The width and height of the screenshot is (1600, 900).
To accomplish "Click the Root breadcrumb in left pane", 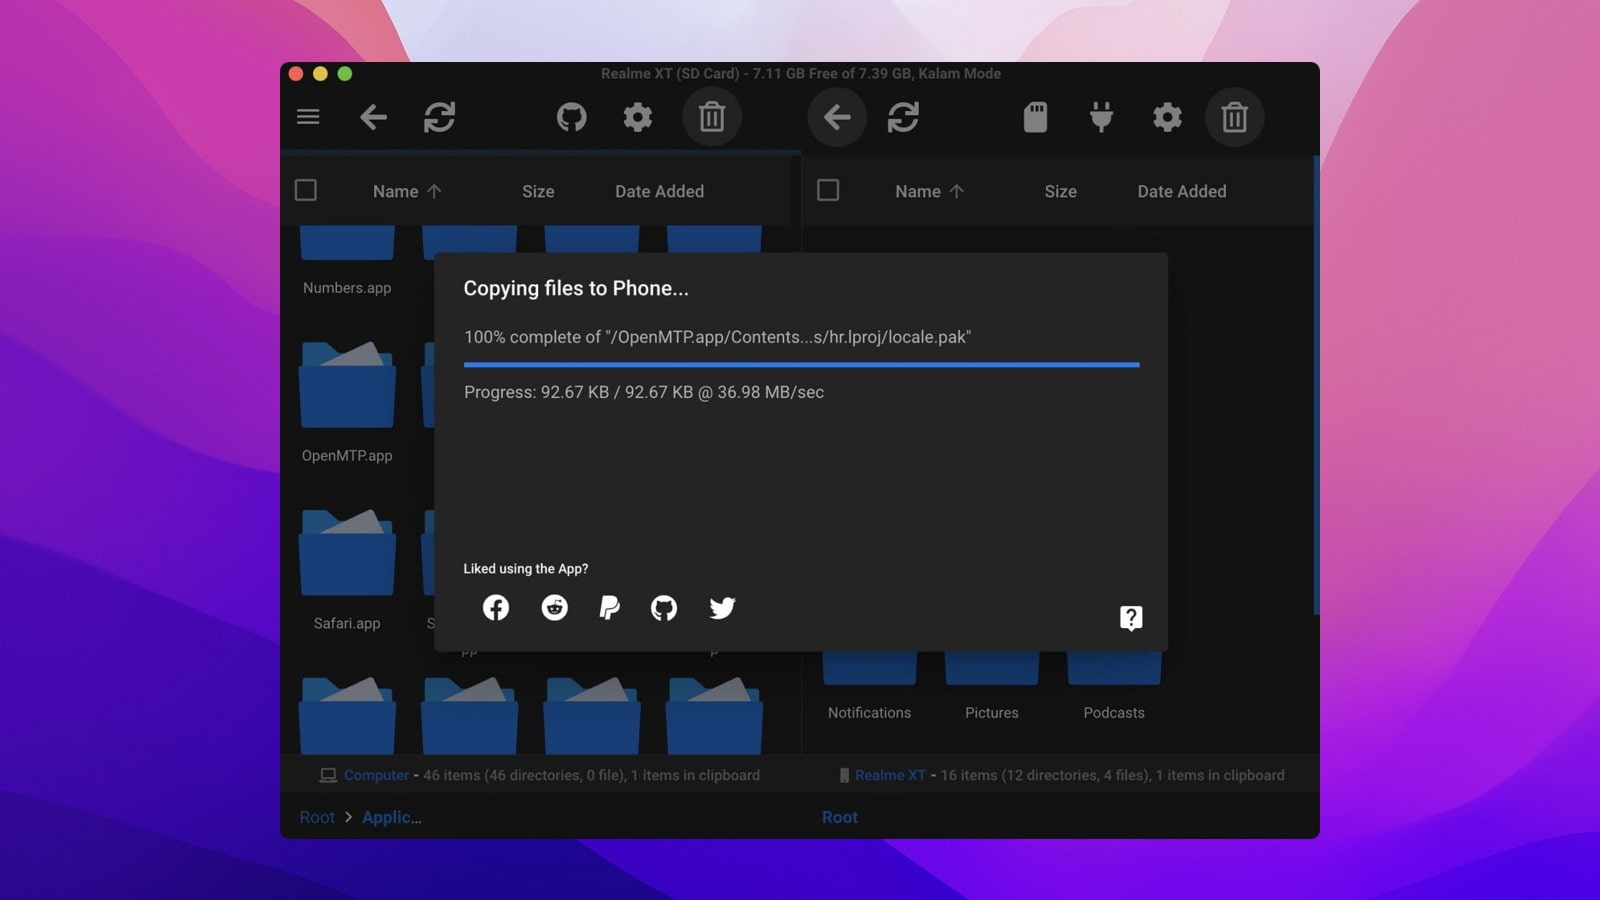I will 317,817.
